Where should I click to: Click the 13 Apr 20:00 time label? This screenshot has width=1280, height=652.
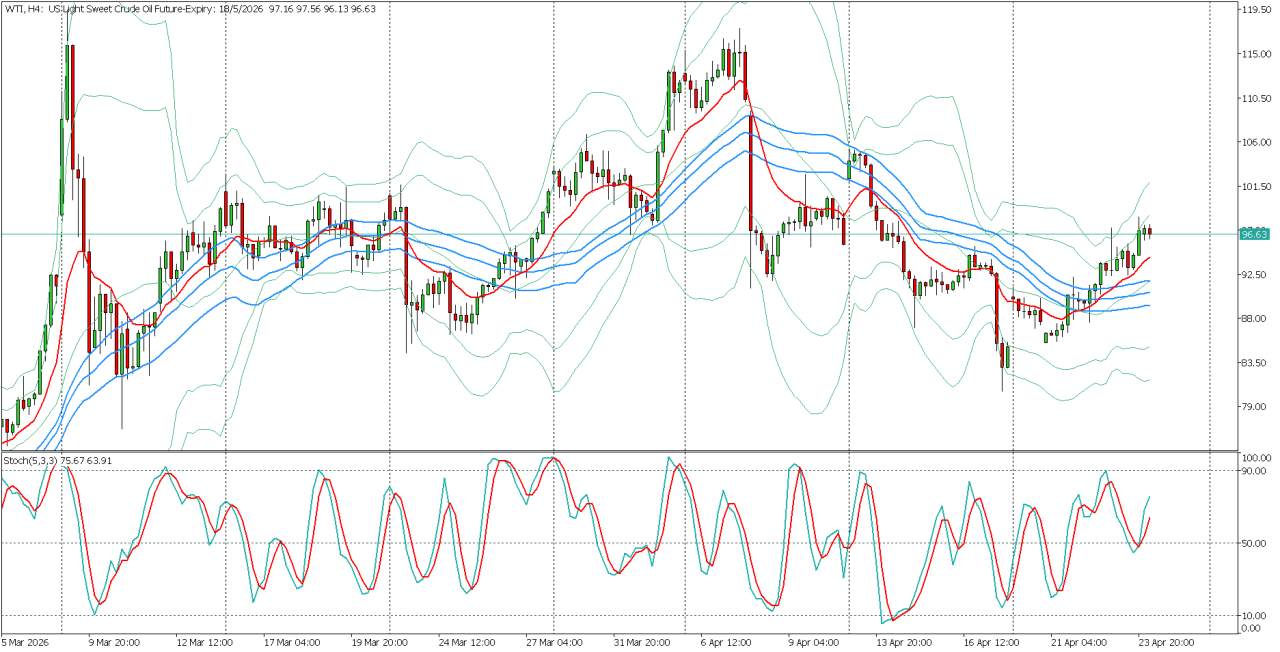coord(902,642)
